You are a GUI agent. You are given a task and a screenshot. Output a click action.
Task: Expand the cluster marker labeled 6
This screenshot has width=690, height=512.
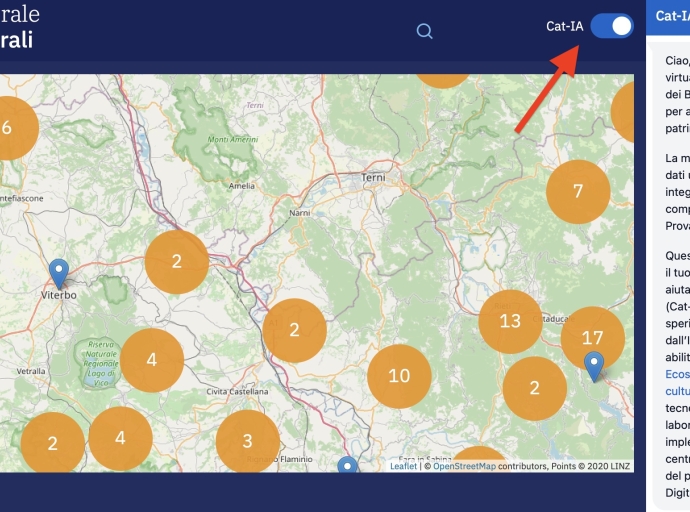8,127
